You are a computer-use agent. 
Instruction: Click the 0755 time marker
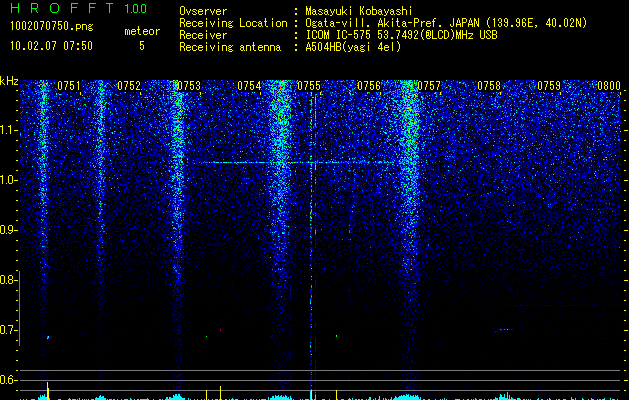pyautogui.click(x=309, y=86)
